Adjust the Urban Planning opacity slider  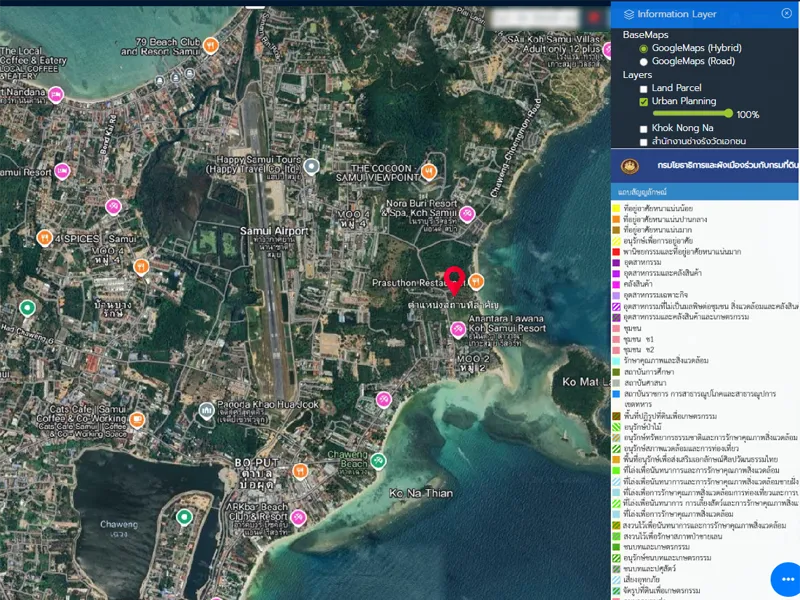pos(729,114)
